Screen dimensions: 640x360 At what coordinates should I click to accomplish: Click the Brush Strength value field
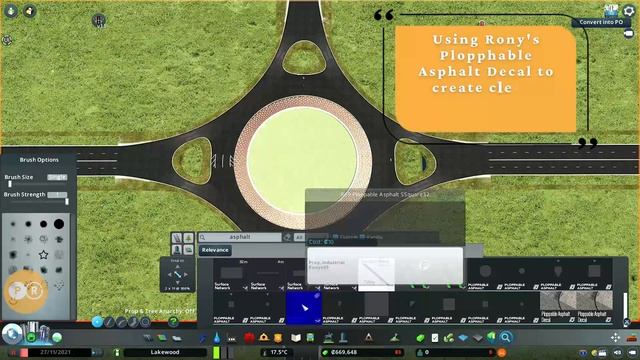57,195
